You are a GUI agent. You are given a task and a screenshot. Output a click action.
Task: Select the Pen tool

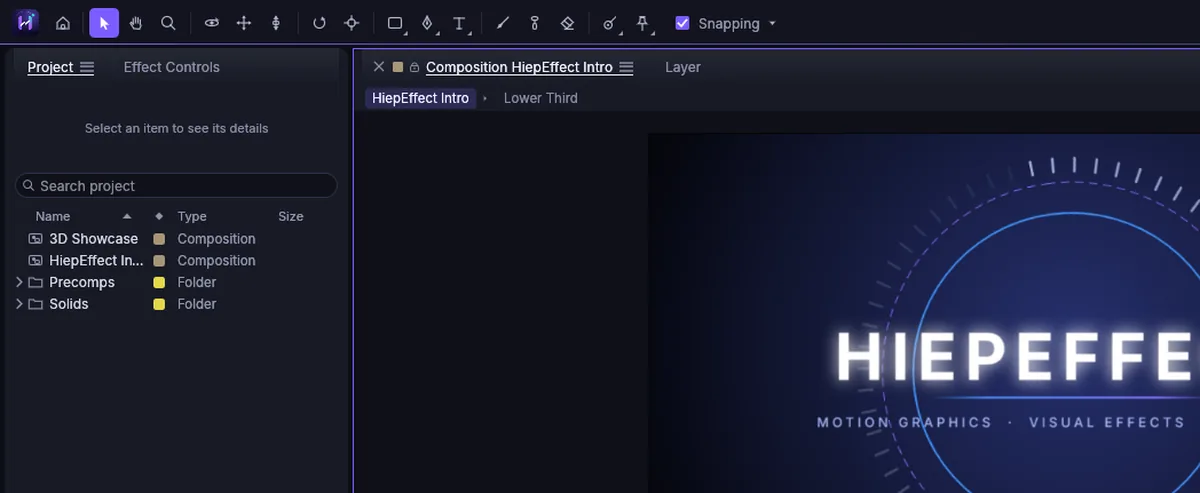point(427,23)
